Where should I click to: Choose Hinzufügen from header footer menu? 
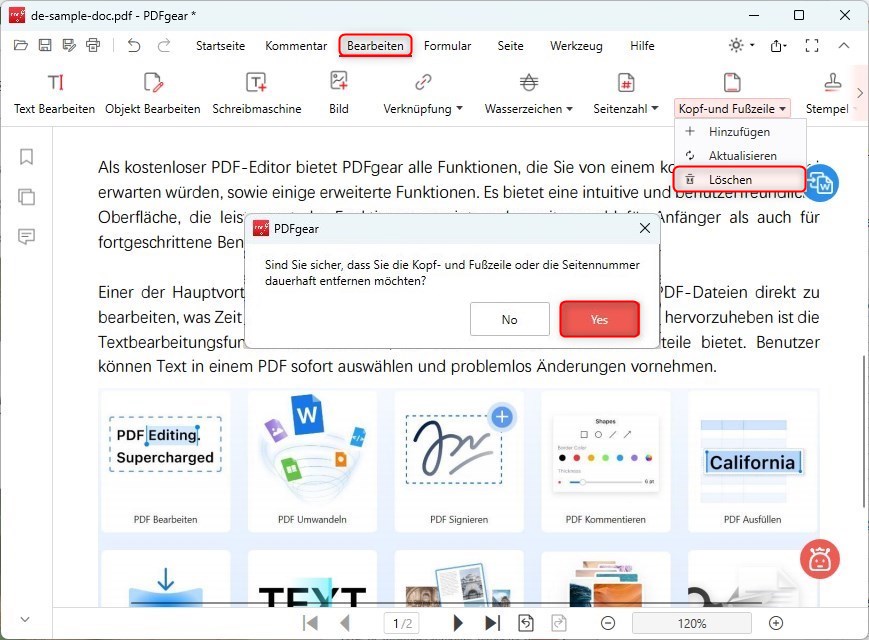pyautogui.click(x=740, y=132)
